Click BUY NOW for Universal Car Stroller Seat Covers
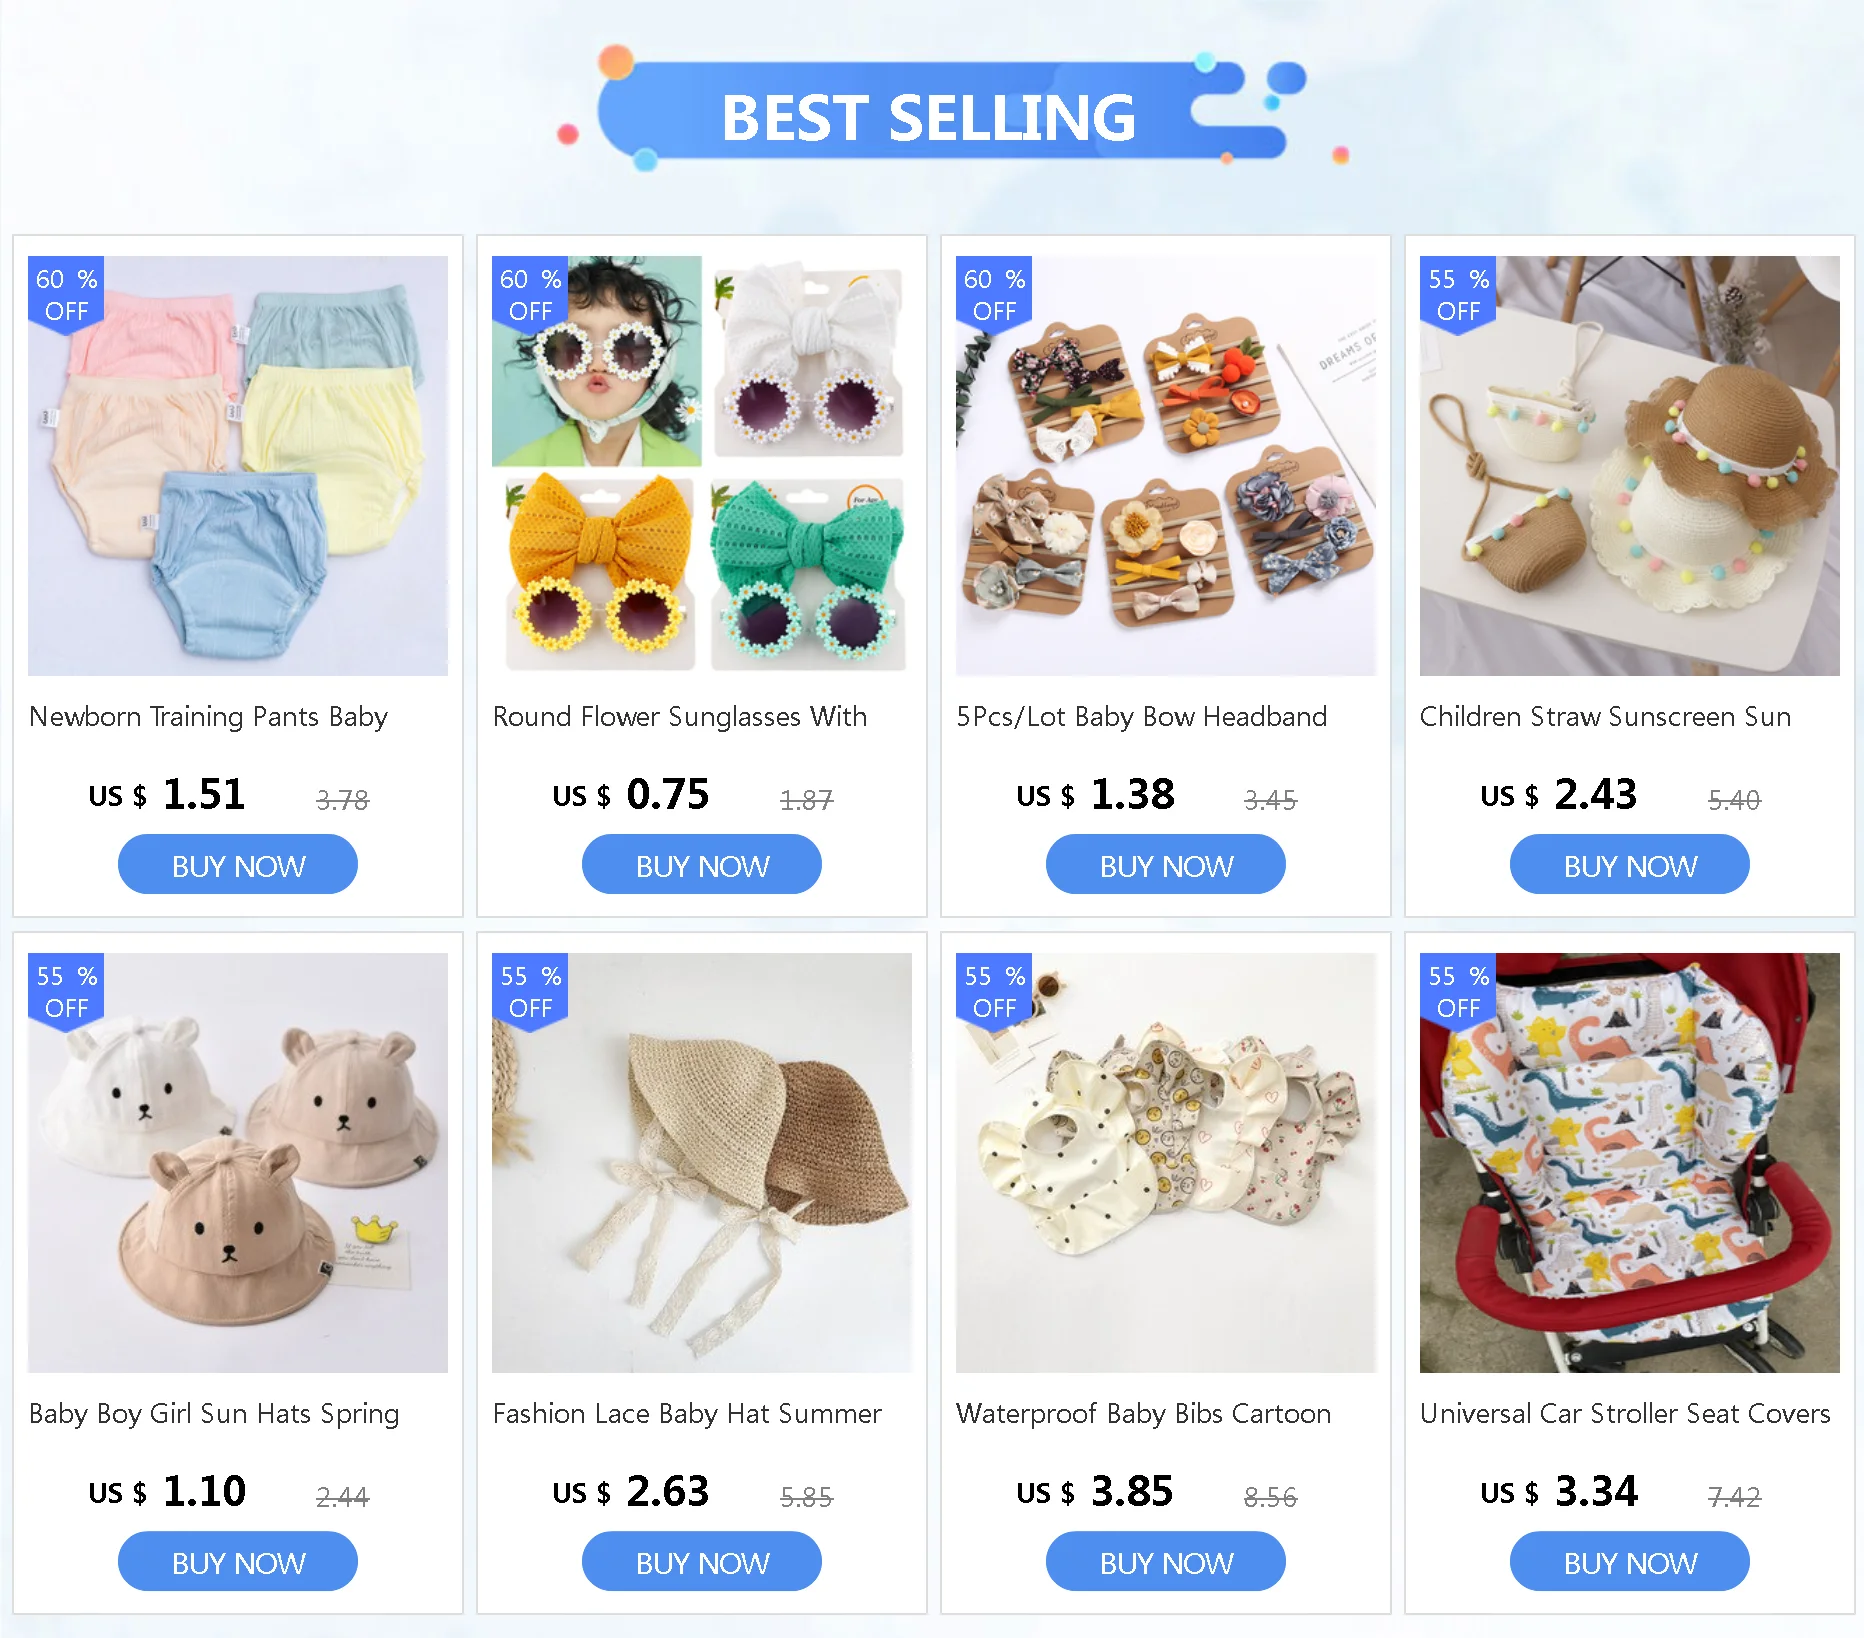 (1630, 1562)
